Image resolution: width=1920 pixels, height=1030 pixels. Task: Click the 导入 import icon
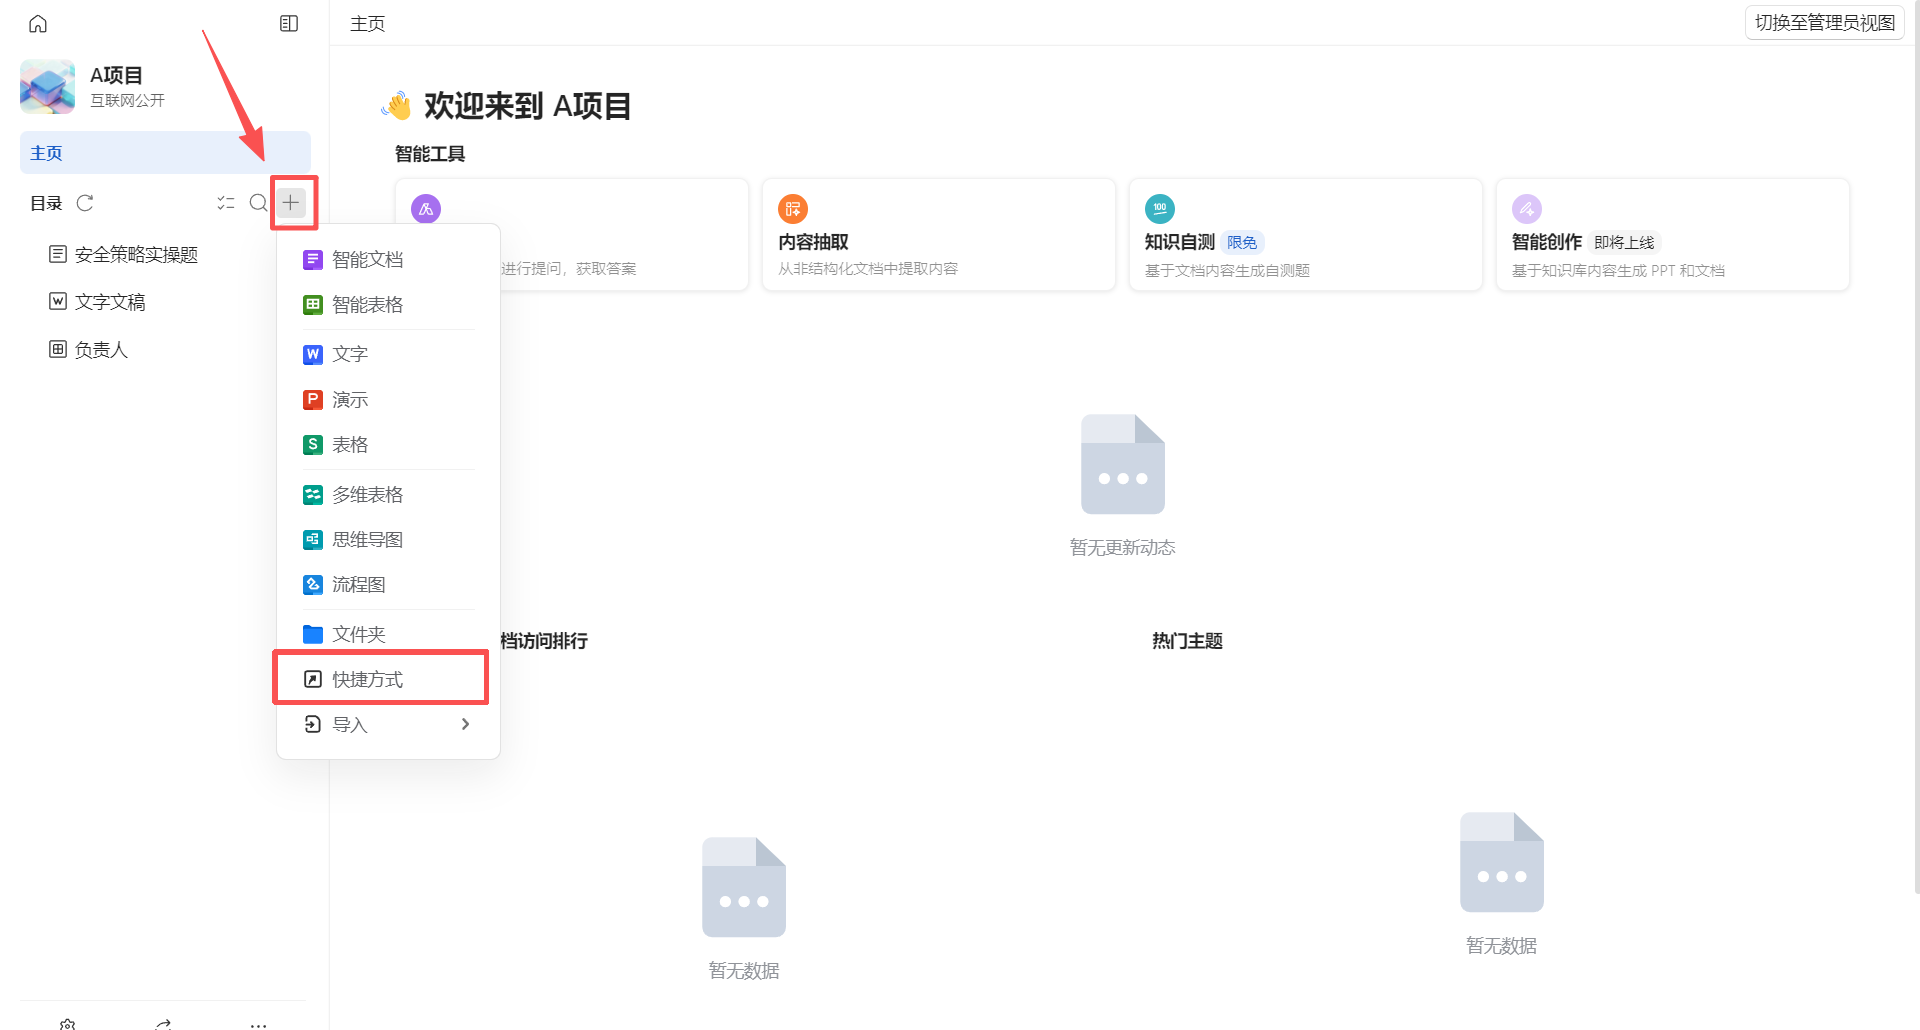coord(313,724)
